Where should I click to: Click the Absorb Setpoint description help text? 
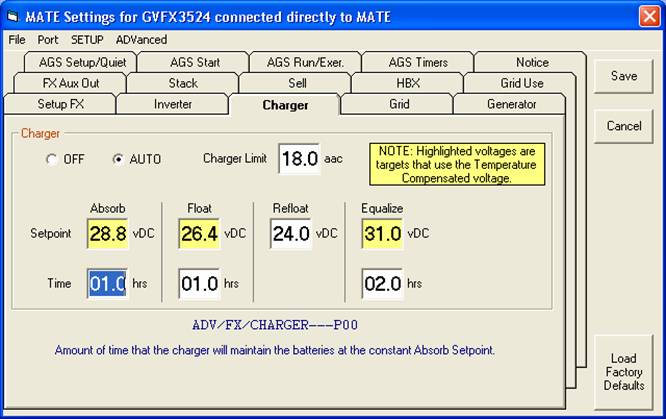point(275,350)
